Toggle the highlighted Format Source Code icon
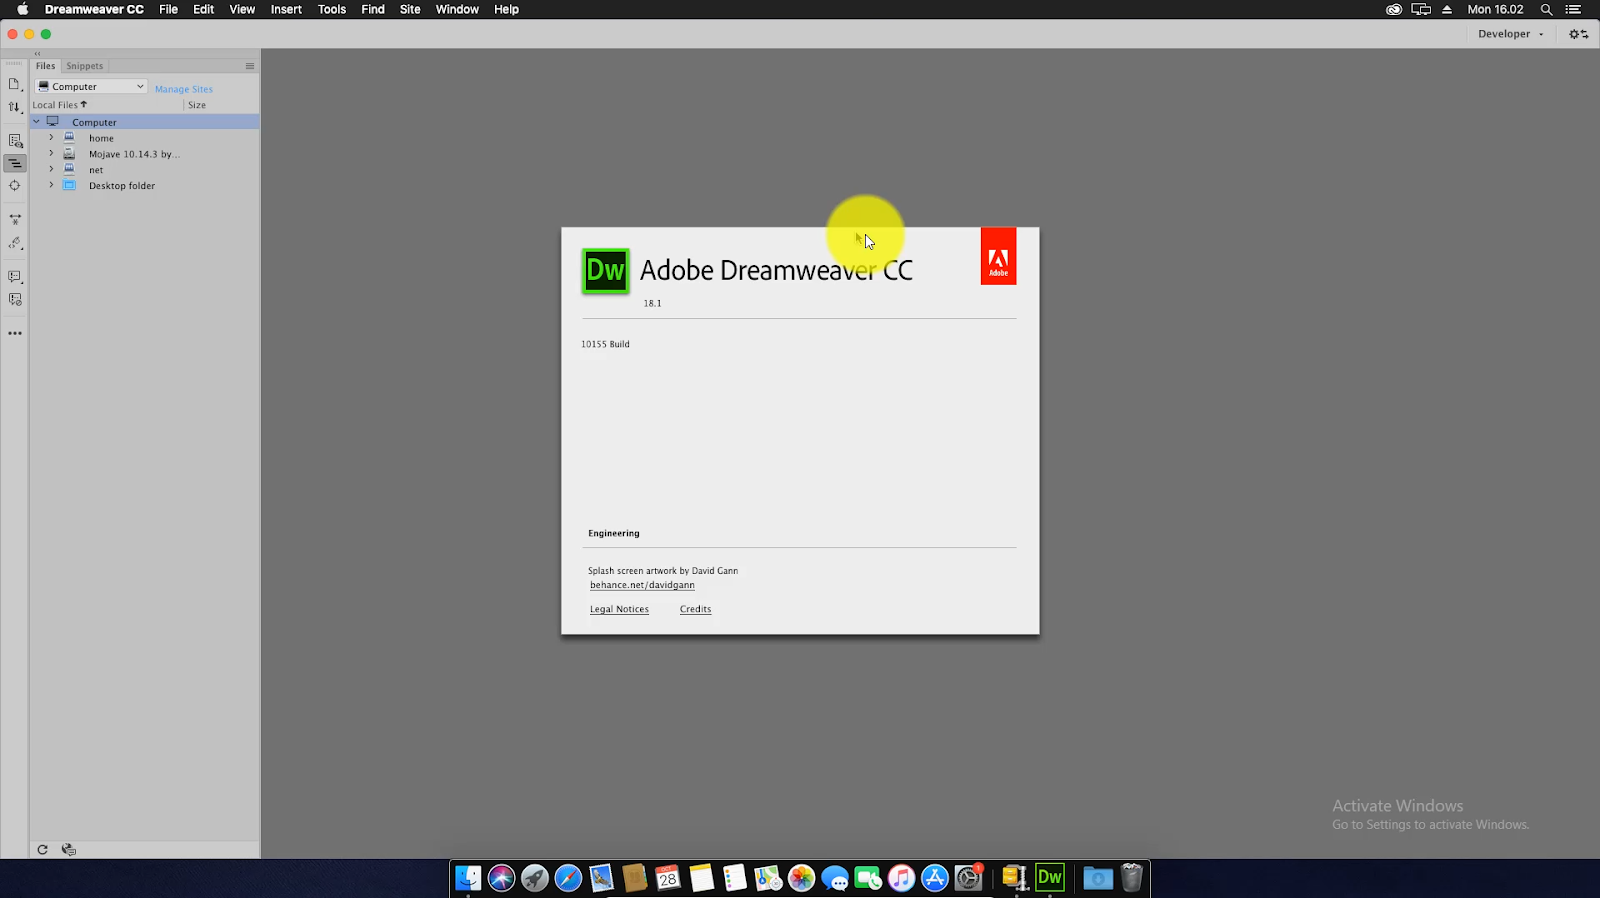 14,163
